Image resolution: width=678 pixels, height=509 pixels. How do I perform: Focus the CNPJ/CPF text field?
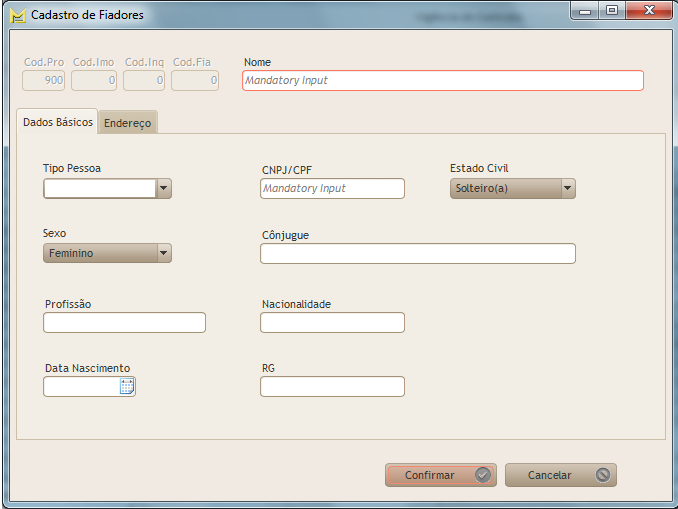click(332, 189)
